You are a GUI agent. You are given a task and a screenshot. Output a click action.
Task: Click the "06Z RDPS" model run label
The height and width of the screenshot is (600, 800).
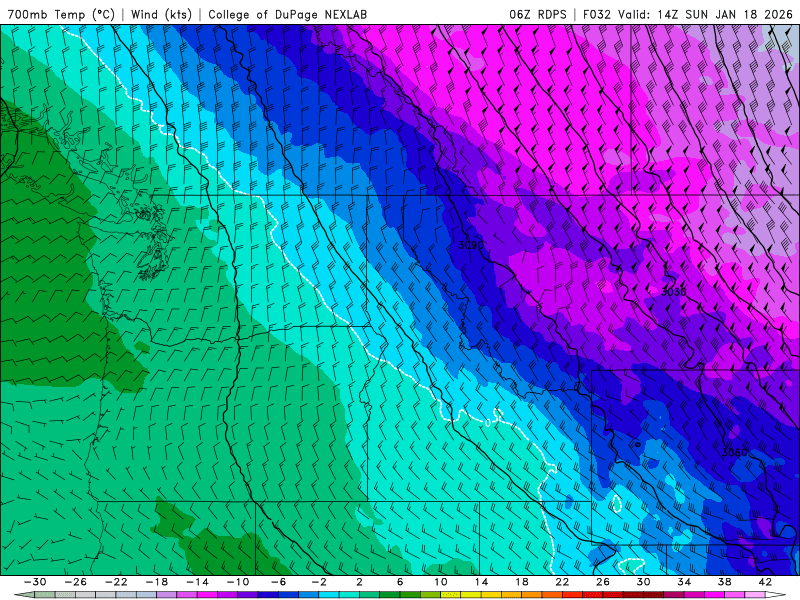coord(538,14)
